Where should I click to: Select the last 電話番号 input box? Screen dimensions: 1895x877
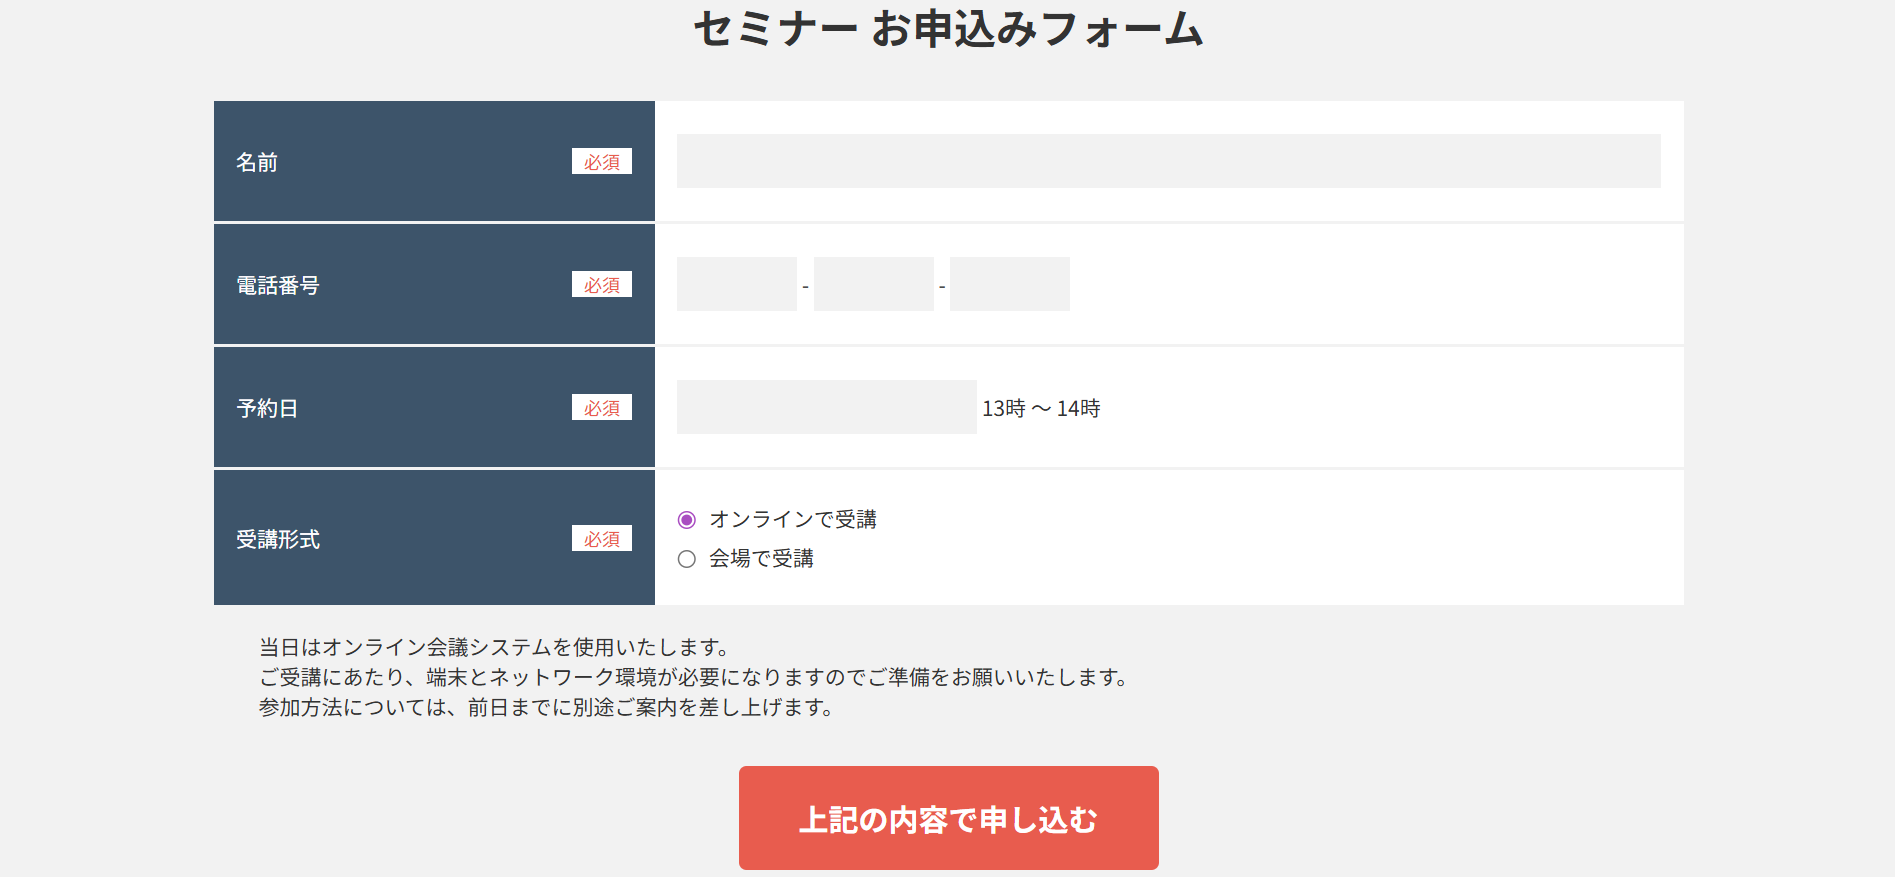point(1009,284)
